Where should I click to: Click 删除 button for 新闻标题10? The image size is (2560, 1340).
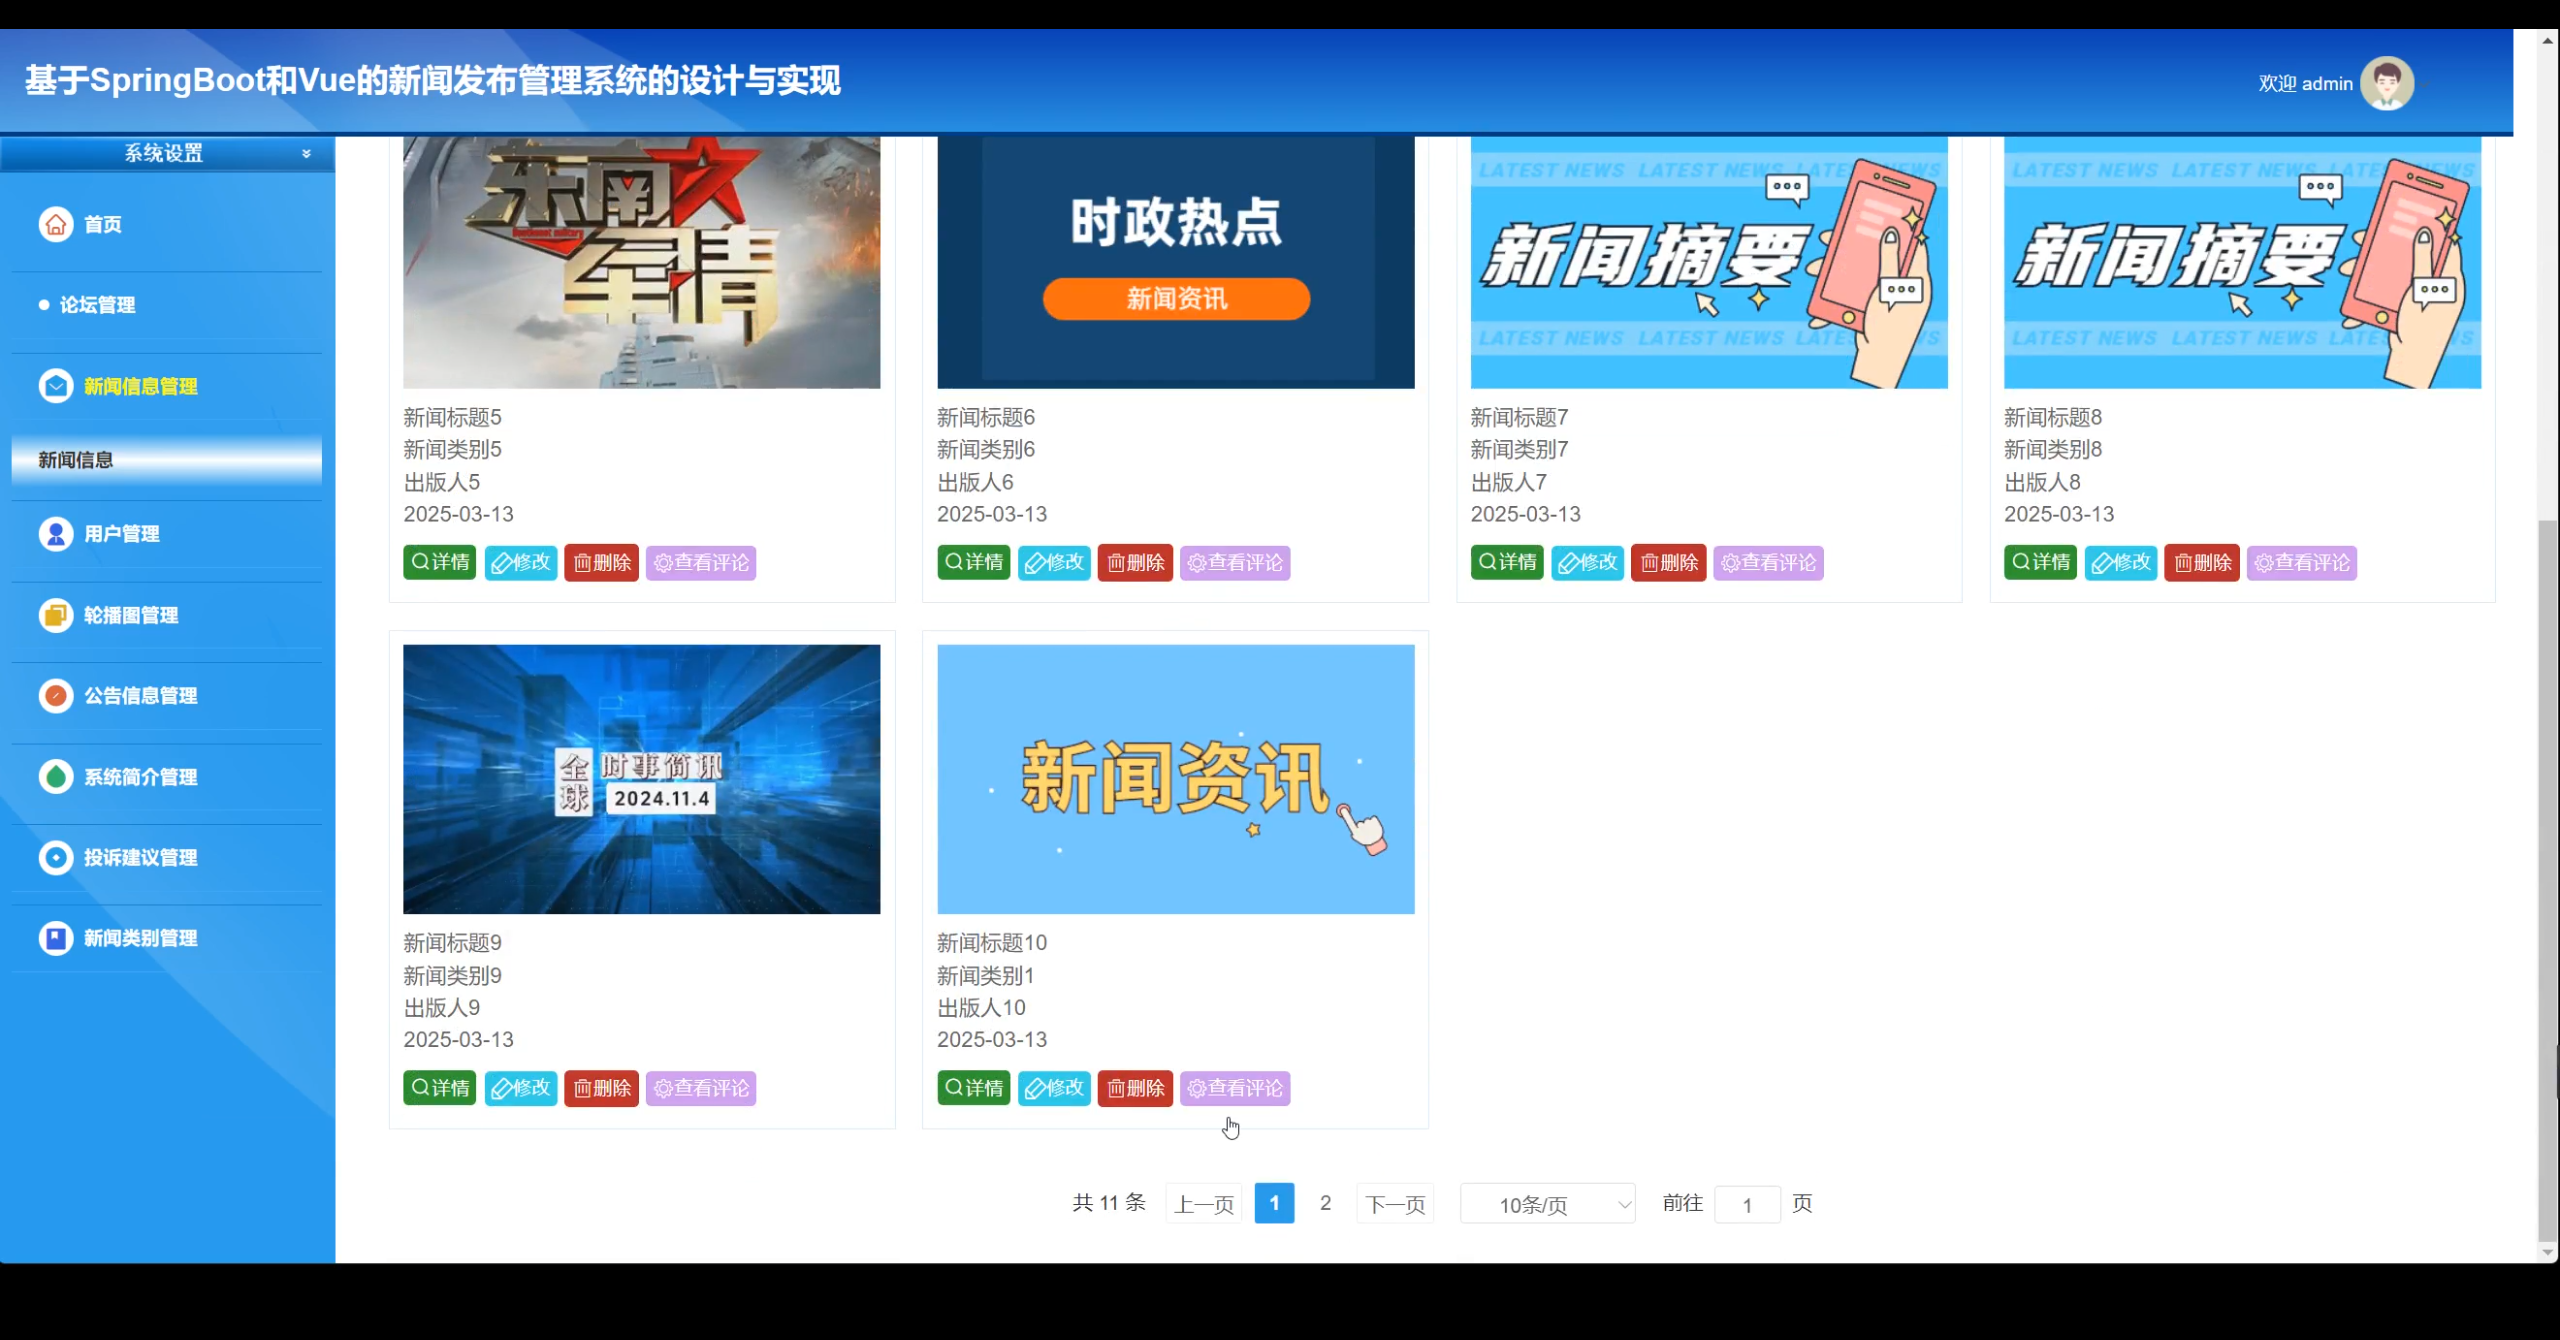tap(1135, 1088)
